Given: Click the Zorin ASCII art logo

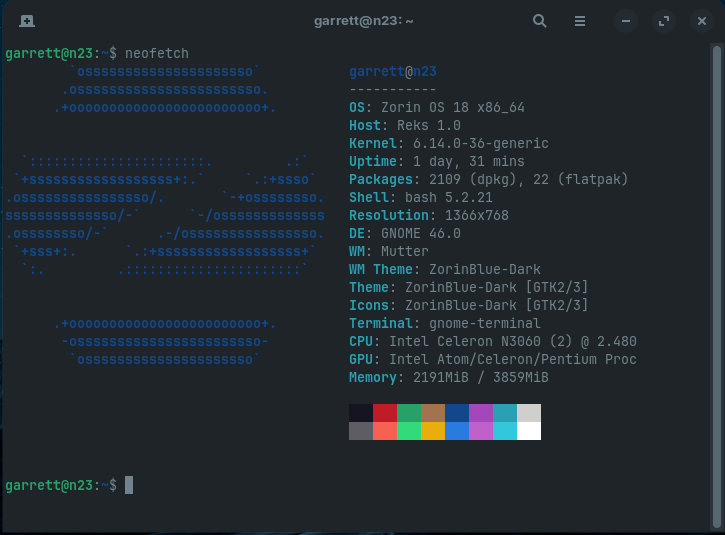Looking at the screenshot, I should [x=165, y=215].
